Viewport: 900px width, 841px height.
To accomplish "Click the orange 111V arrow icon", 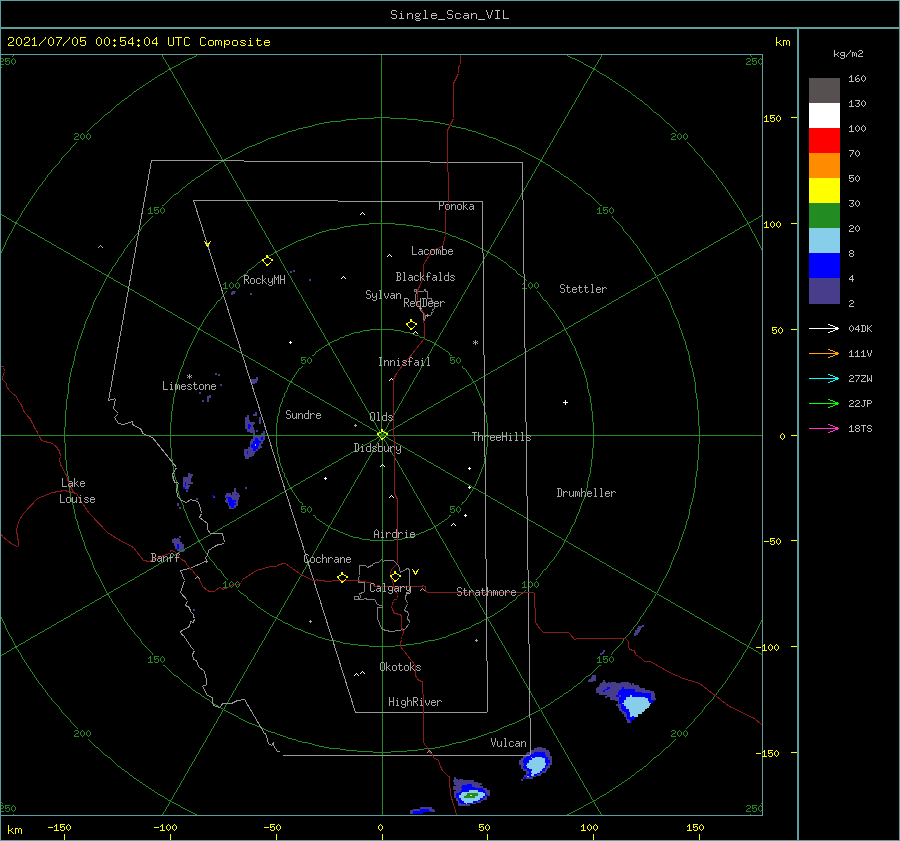I will coord(824,354).
